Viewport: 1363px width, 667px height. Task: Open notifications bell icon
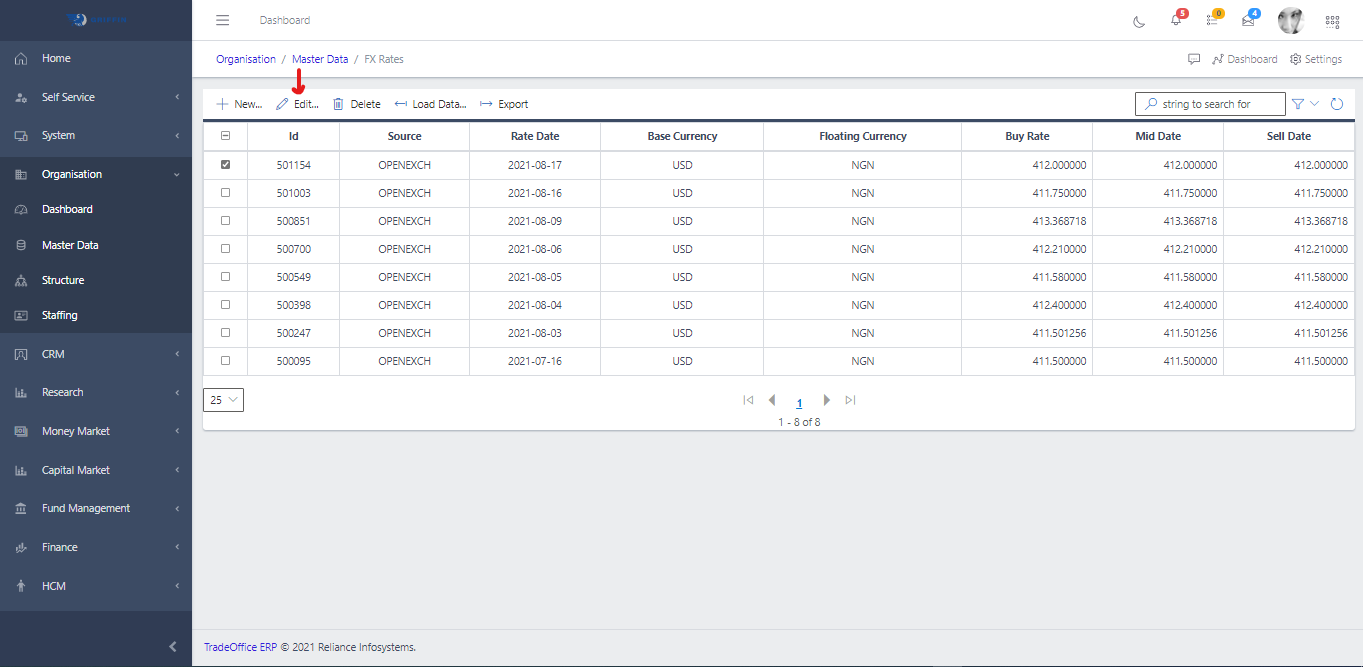click(1176, 20)
